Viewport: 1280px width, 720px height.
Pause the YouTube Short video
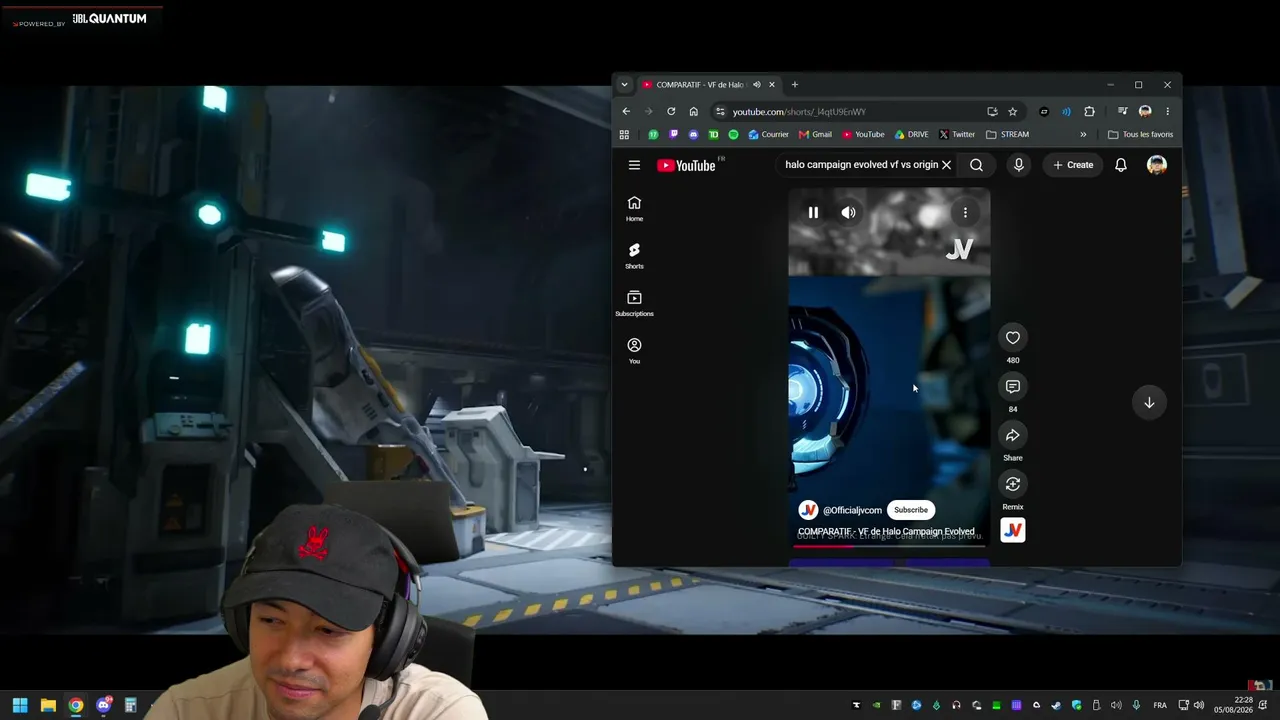(x=813, y=213)
